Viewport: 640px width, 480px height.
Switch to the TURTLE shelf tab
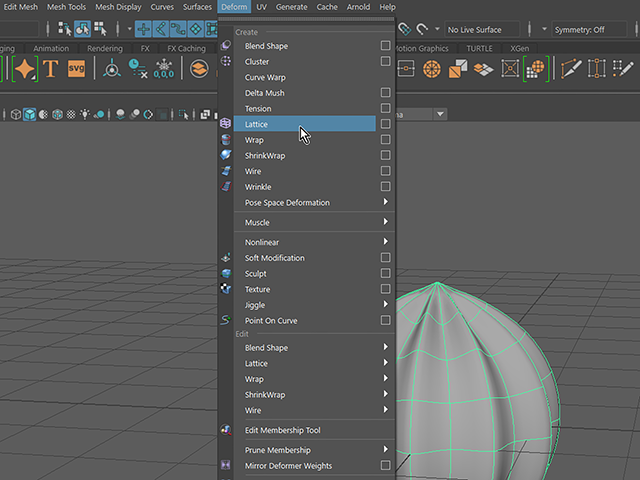pos(479,48)
